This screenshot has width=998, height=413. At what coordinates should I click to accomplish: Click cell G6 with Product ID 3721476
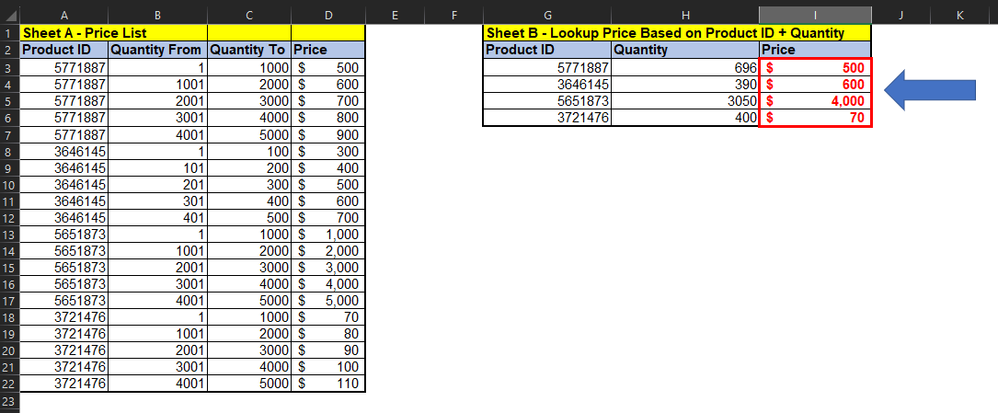547,118
